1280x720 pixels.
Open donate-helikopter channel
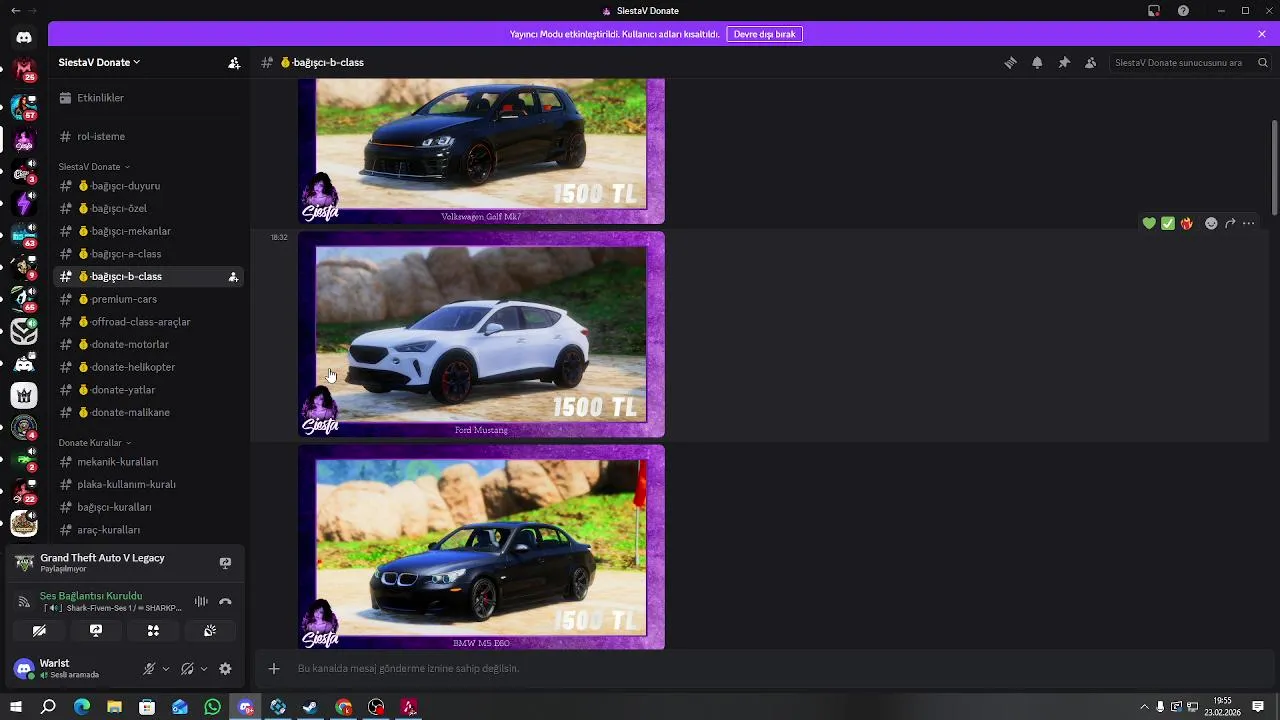coord(149,367)
